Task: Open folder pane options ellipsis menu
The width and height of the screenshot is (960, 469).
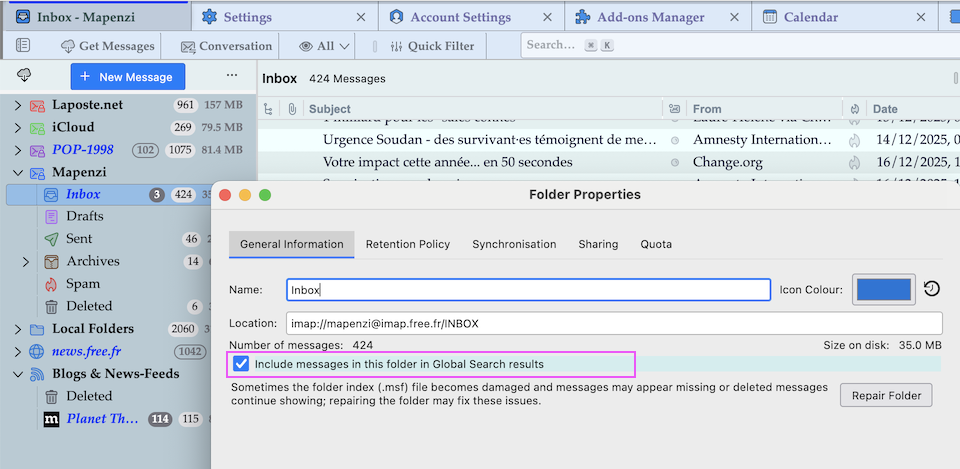Action: tap(232, 76)
